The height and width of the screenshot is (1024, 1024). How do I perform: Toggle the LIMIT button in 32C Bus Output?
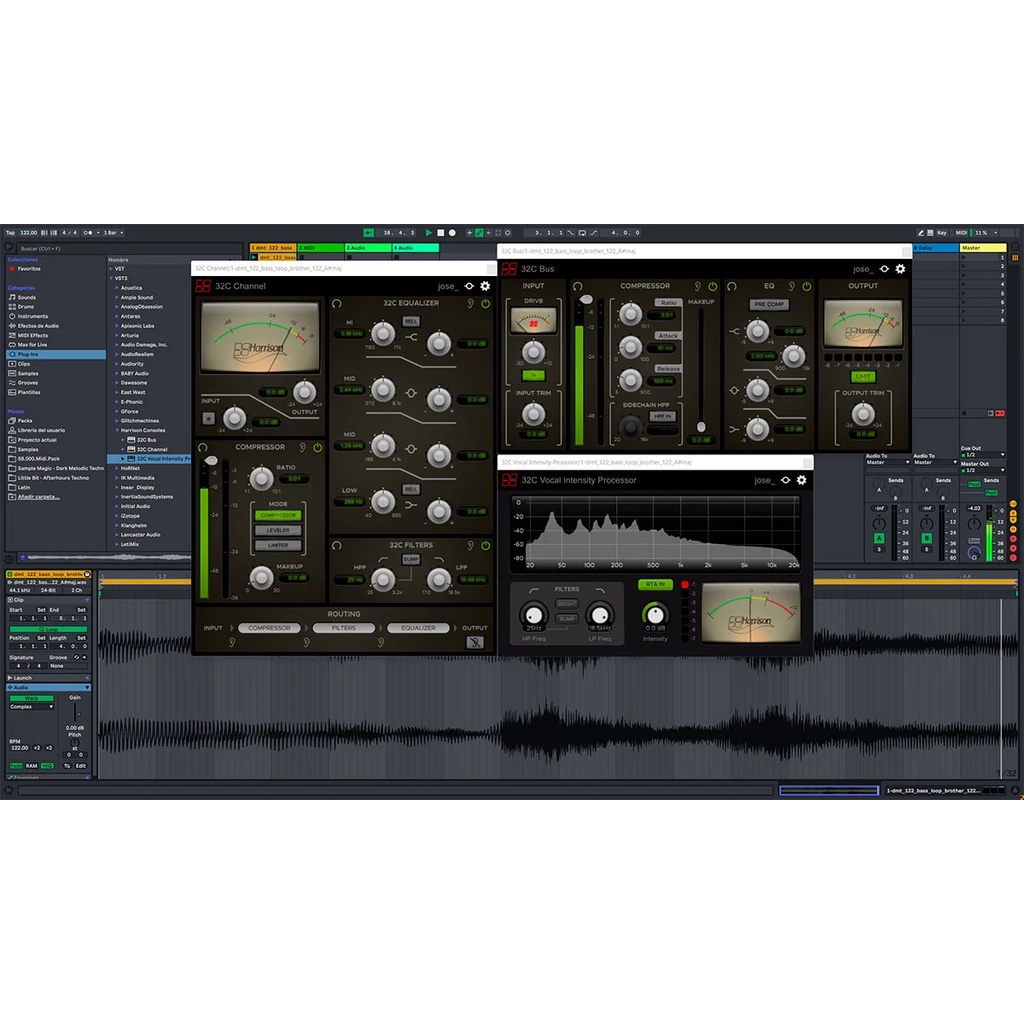click(x=863, y=377)
